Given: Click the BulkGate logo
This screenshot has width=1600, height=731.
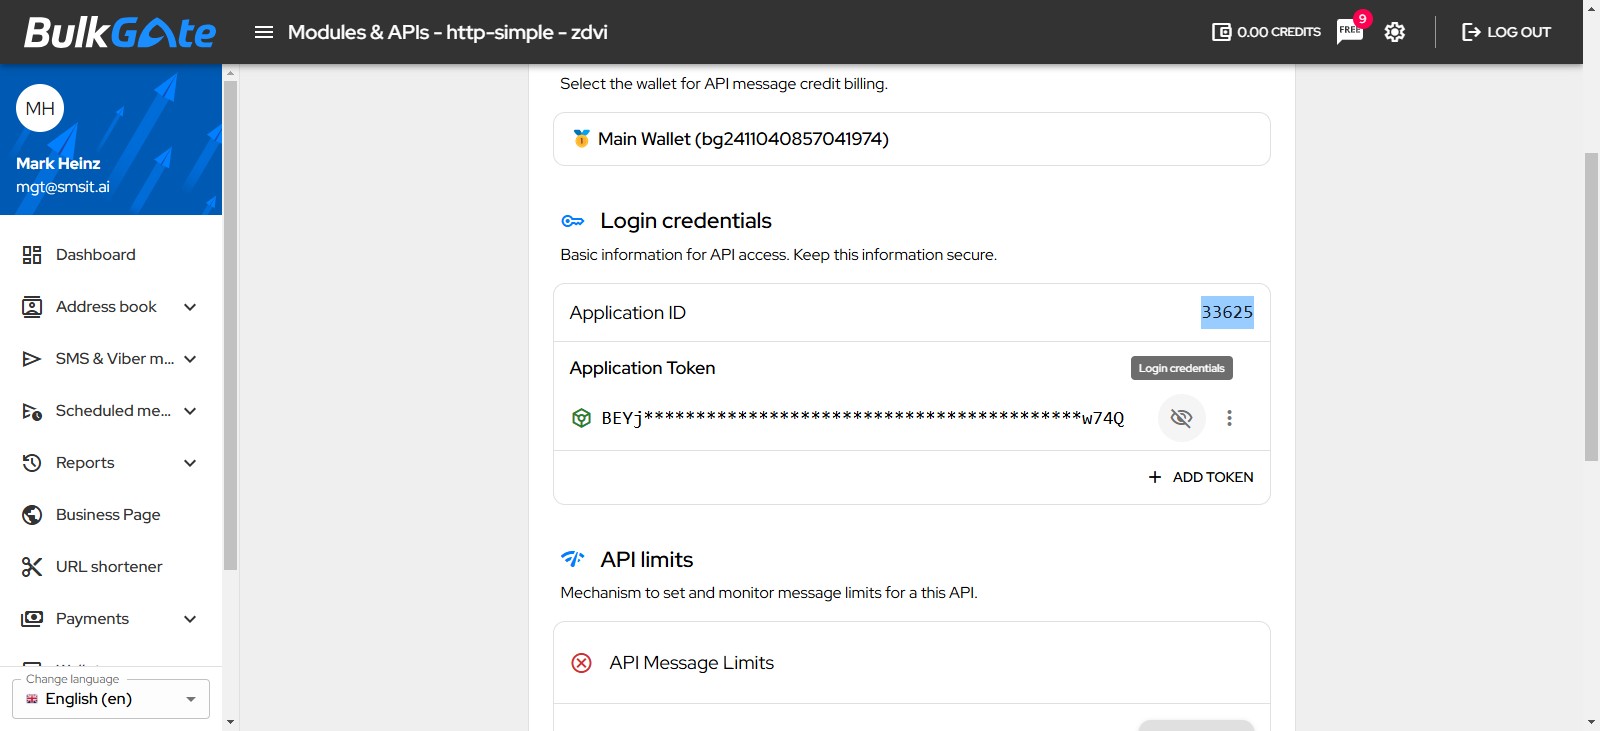Looking at the screenshot, I should [x=120, y=32].
